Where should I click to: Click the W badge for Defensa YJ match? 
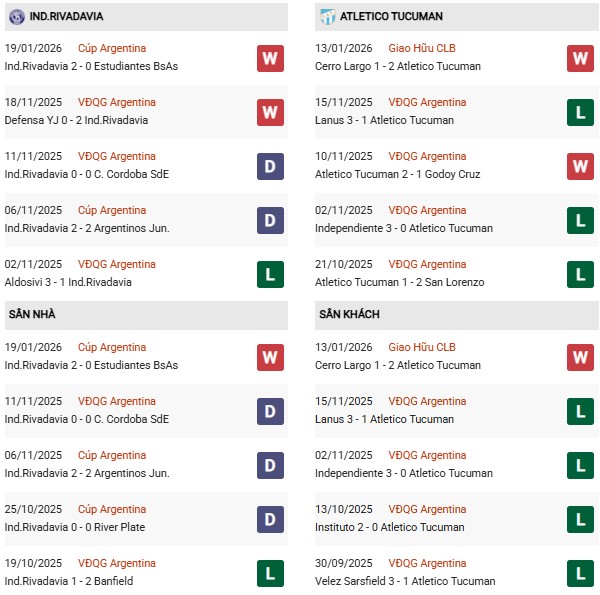coord(270,112)
